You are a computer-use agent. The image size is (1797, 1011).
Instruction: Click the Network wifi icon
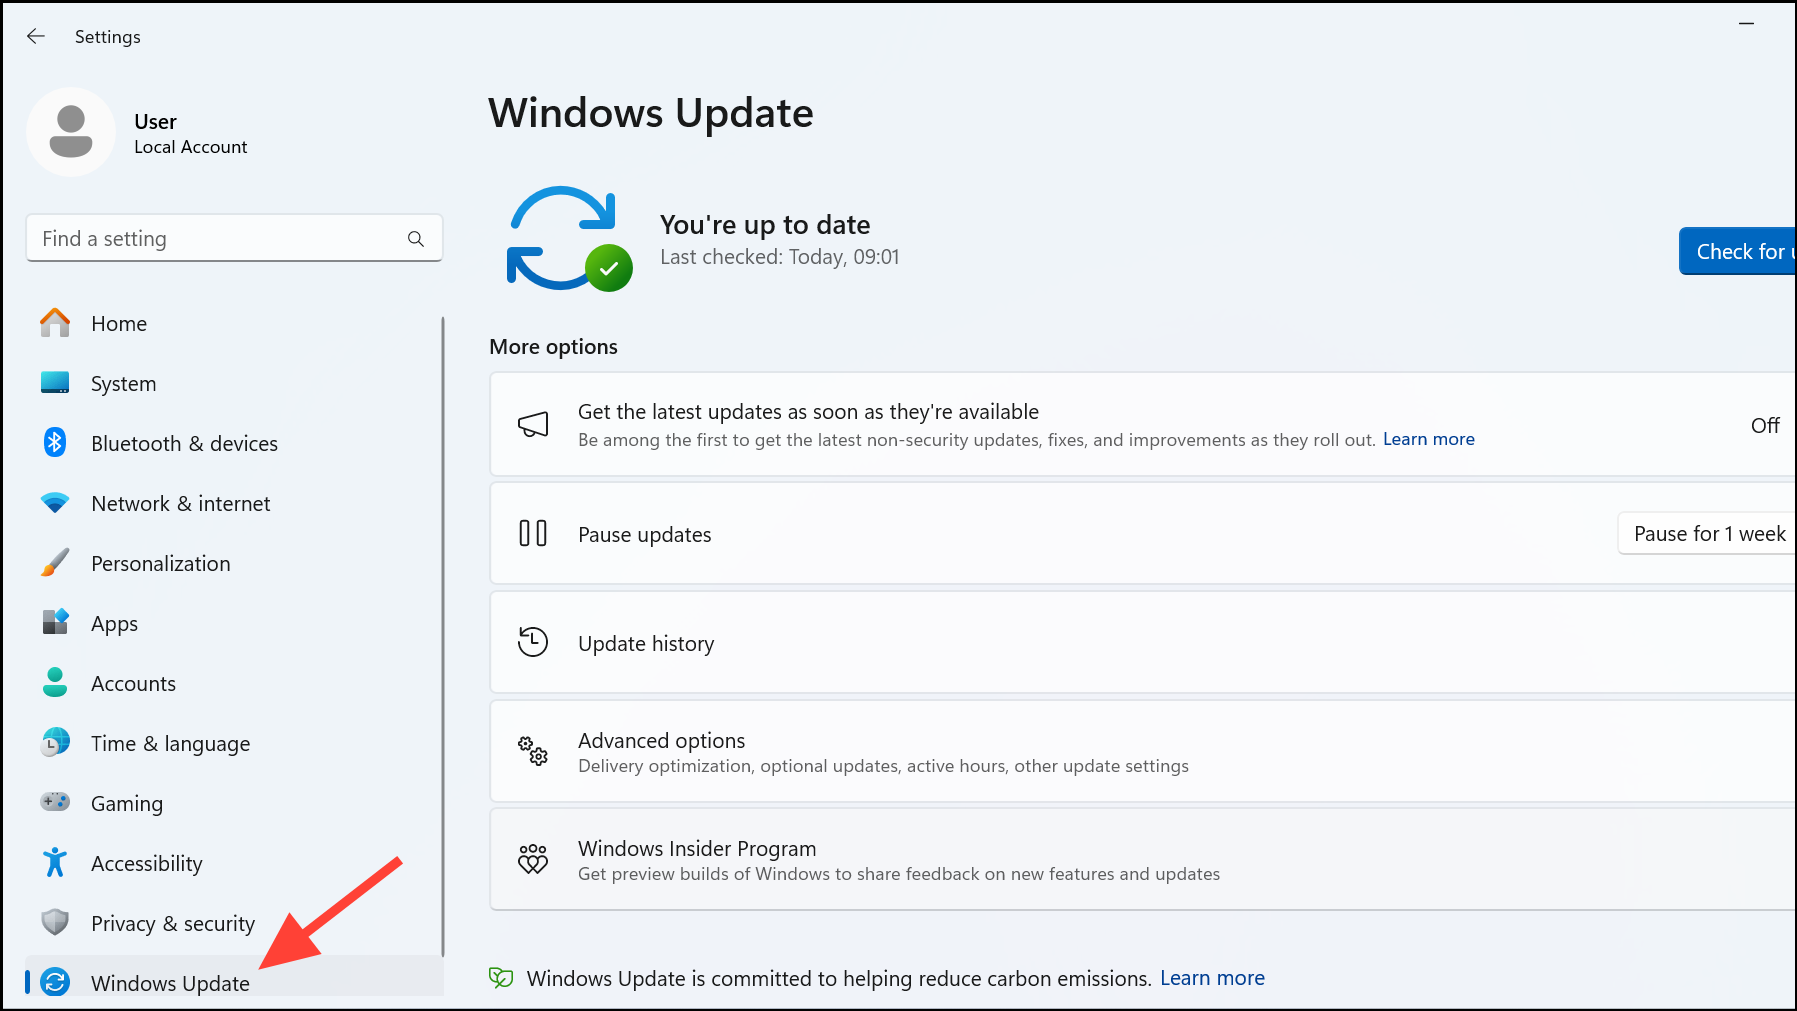pyautogui.click(x=55, y=503)
